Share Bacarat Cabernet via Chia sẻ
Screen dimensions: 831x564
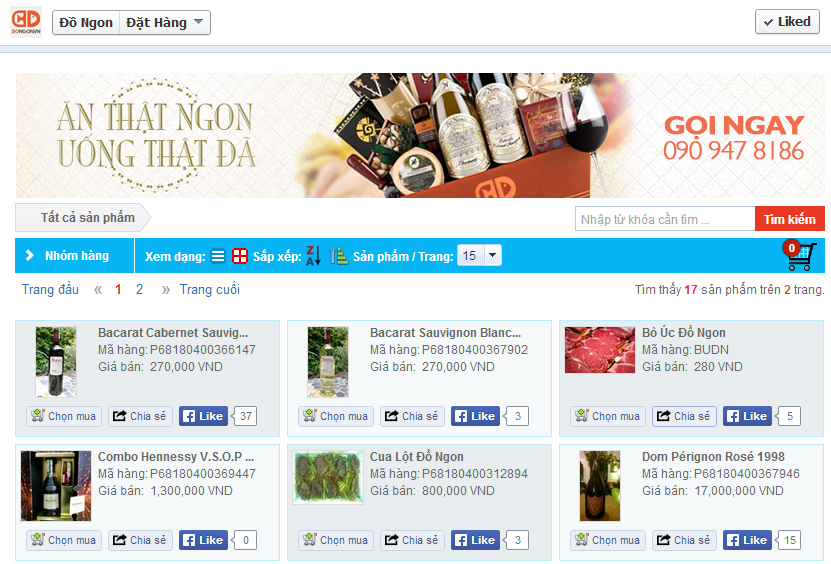click(x=140, y=416)
